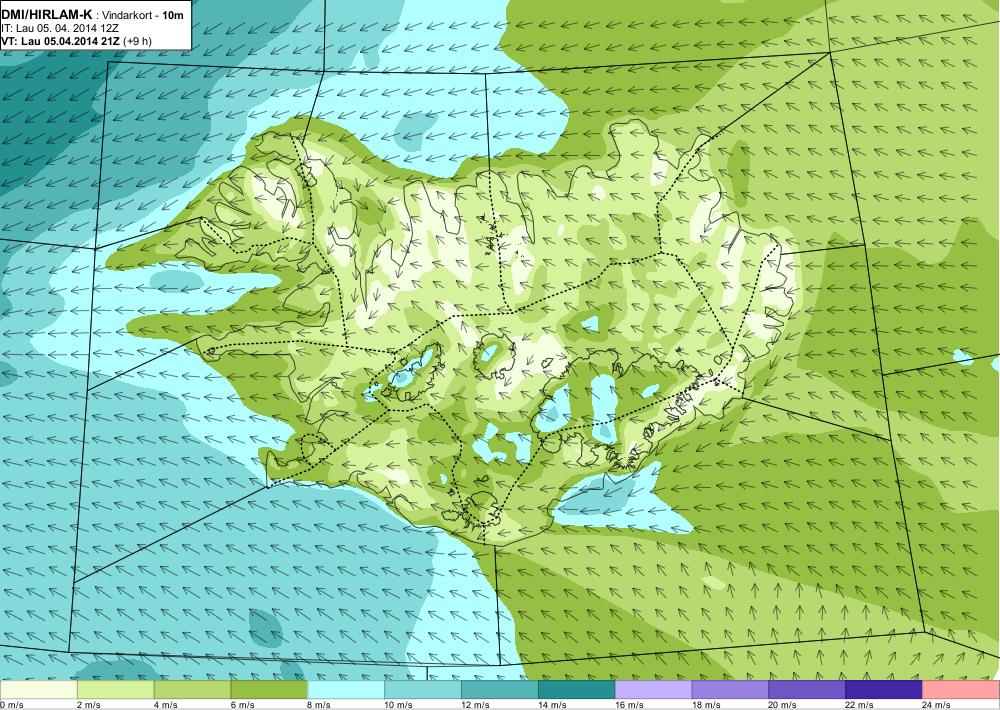This screenshot has width=1000, height=710.
Task: Click the 12–14 m/s teal legend swatch
Action: tap(500, 690)
